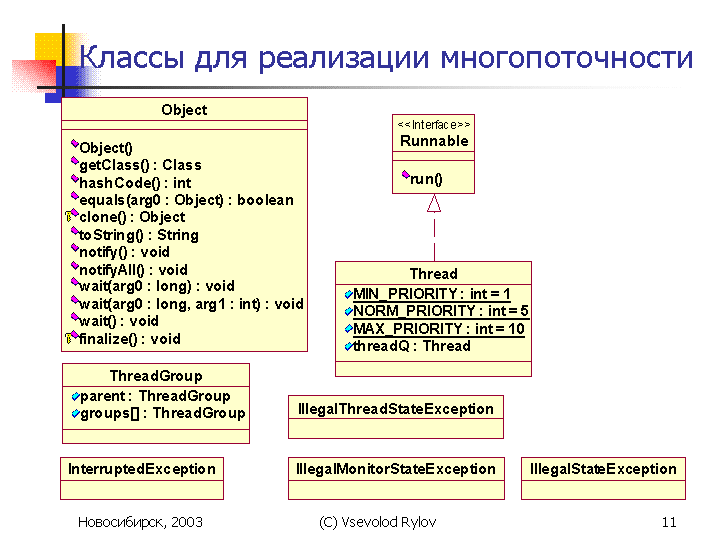
Task: Select the Object class title
Action: click(x=184, y=110)
